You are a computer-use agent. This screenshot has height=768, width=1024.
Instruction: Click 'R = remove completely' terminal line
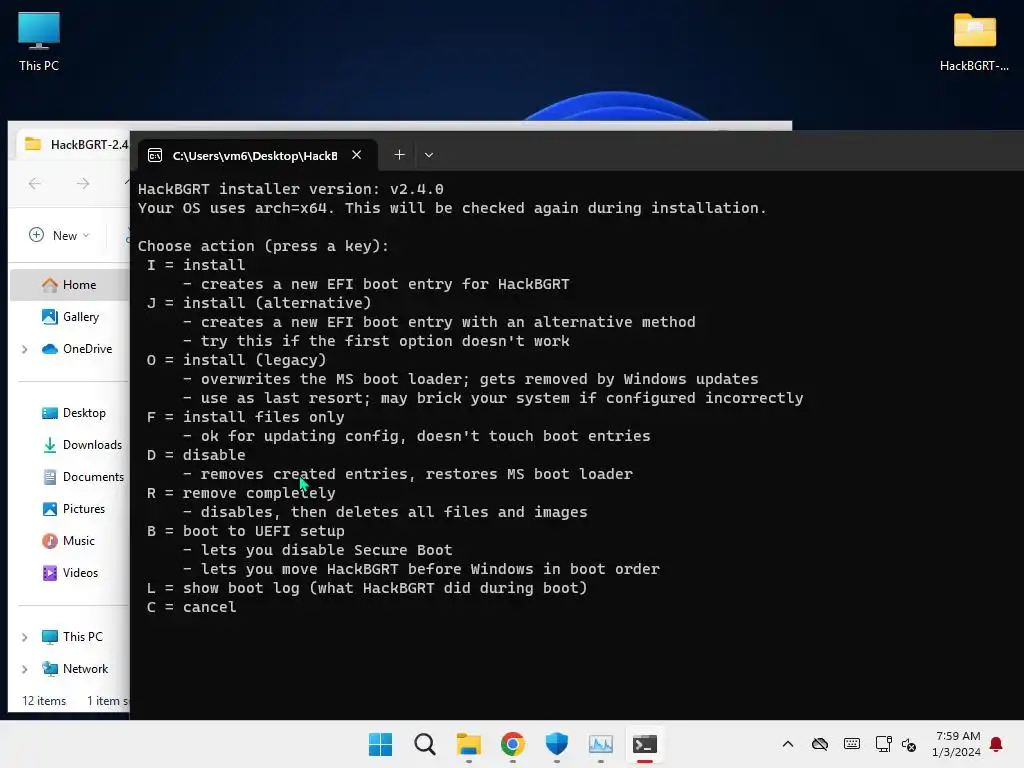pos(241,493)
